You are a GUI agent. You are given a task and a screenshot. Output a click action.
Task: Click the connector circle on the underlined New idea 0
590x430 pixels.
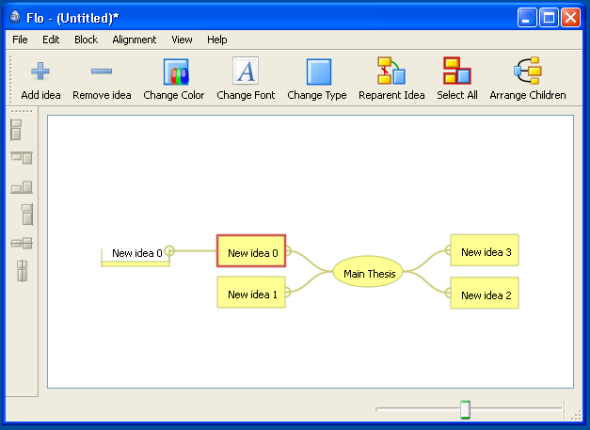[170, 250]
